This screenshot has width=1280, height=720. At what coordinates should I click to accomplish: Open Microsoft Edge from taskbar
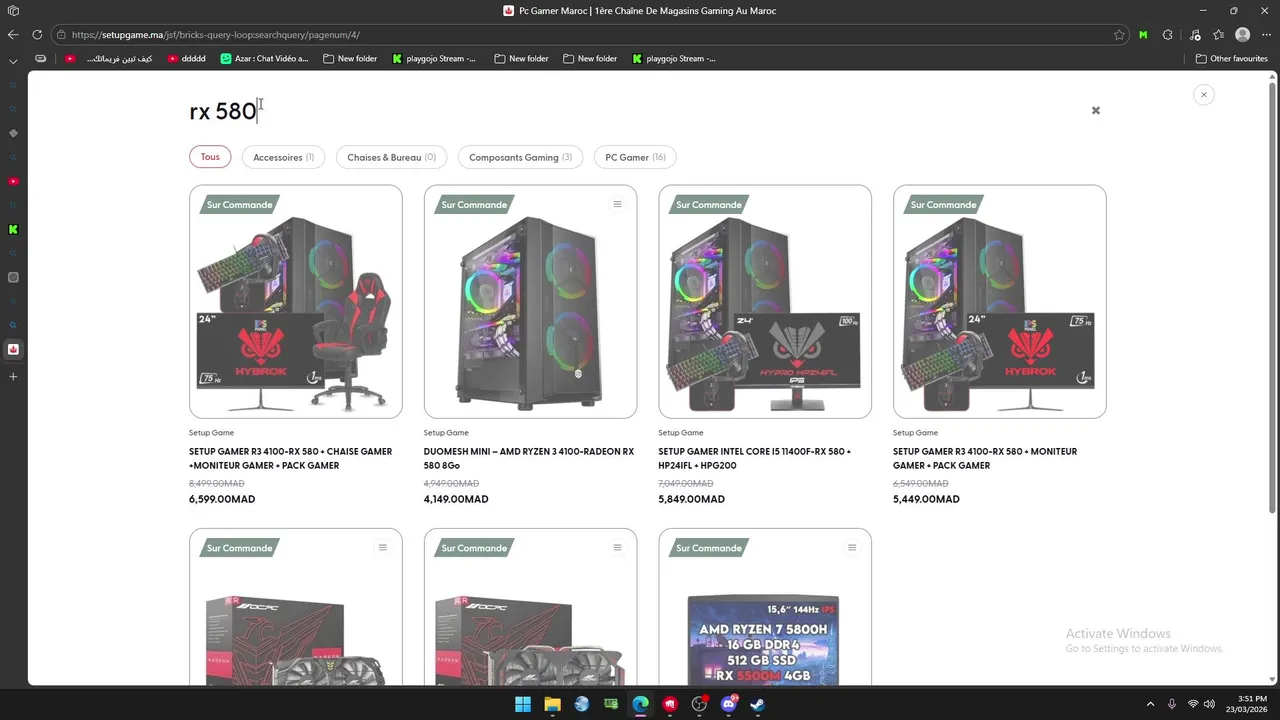click(x=640, y=704)
